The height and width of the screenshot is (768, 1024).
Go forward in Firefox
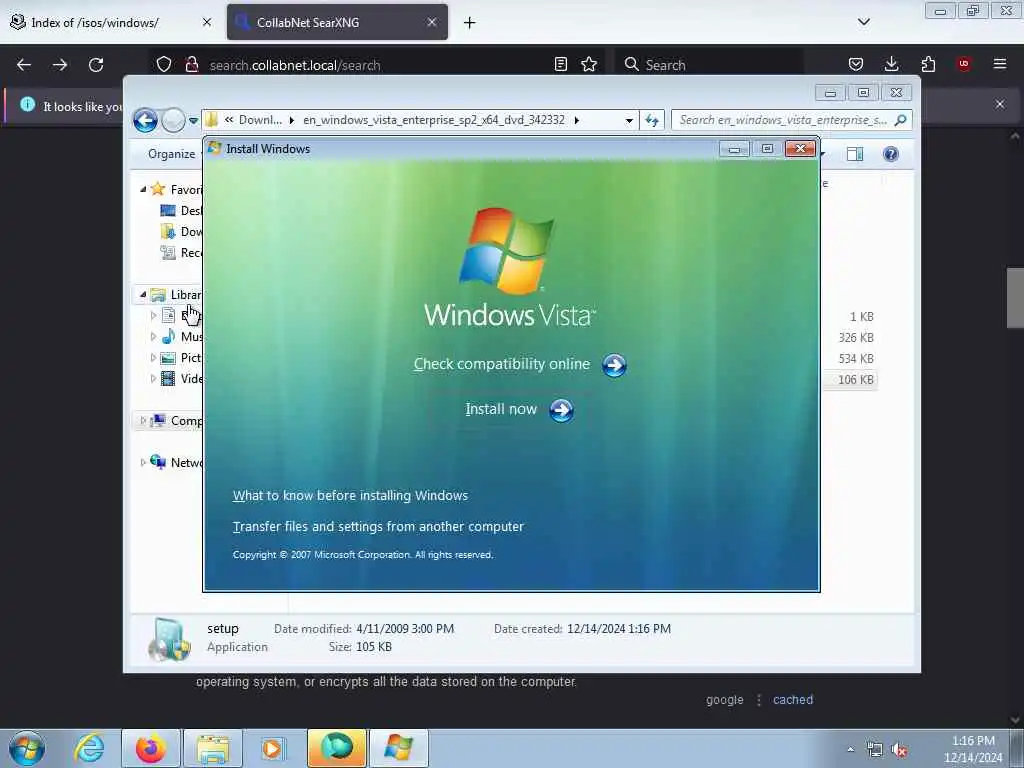(x=60, y=65)
